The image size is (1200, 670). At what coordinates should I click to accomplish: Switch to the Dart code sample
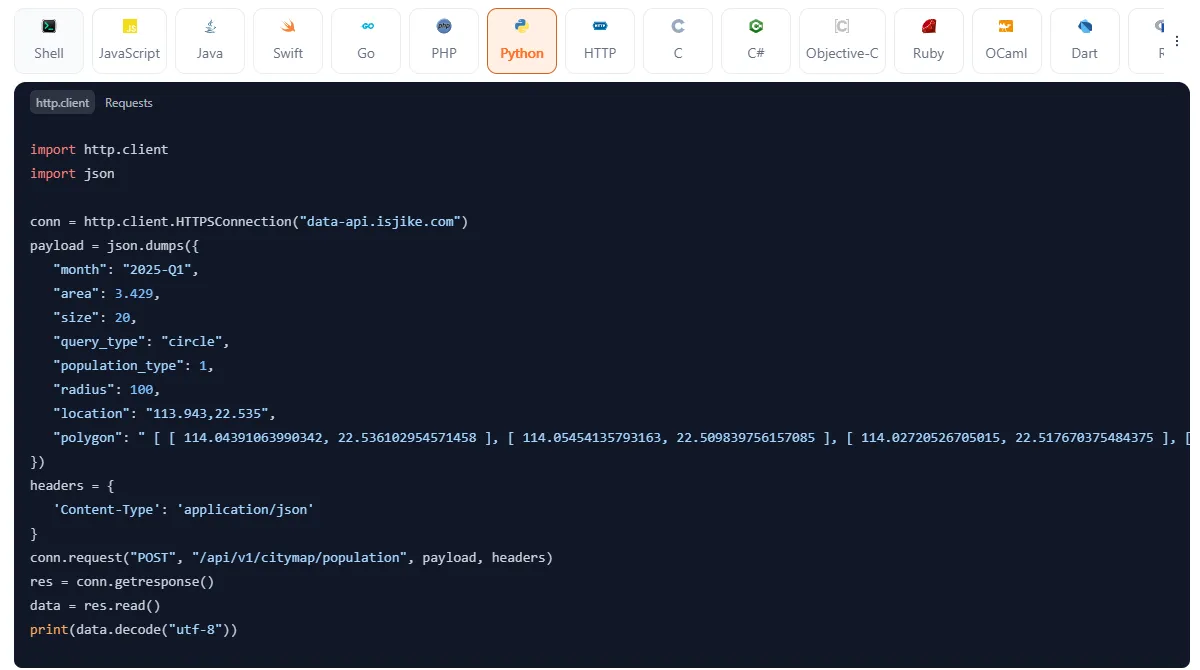click(x=1085, y=41)
